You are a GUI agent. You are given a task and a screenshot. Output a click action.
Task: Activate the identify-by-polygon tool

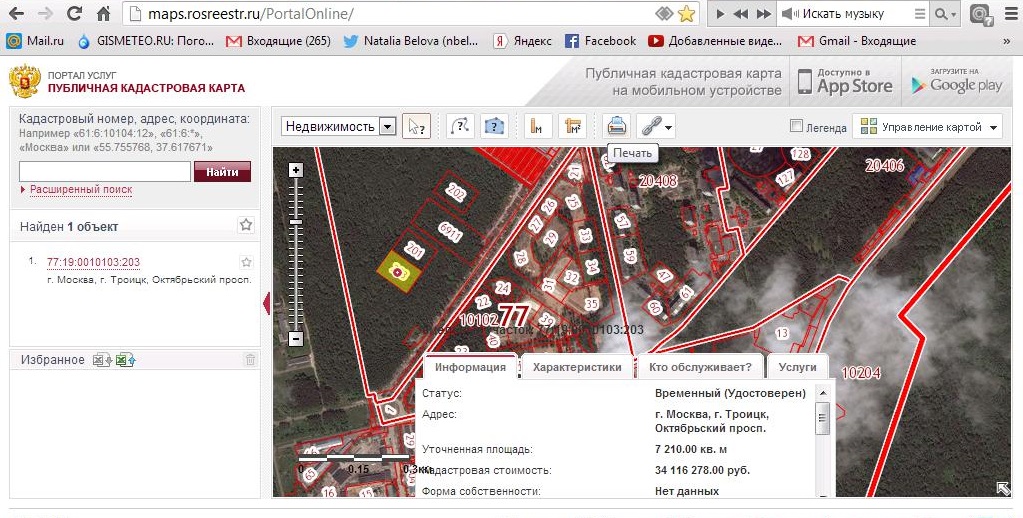click(x=495, y=126)
